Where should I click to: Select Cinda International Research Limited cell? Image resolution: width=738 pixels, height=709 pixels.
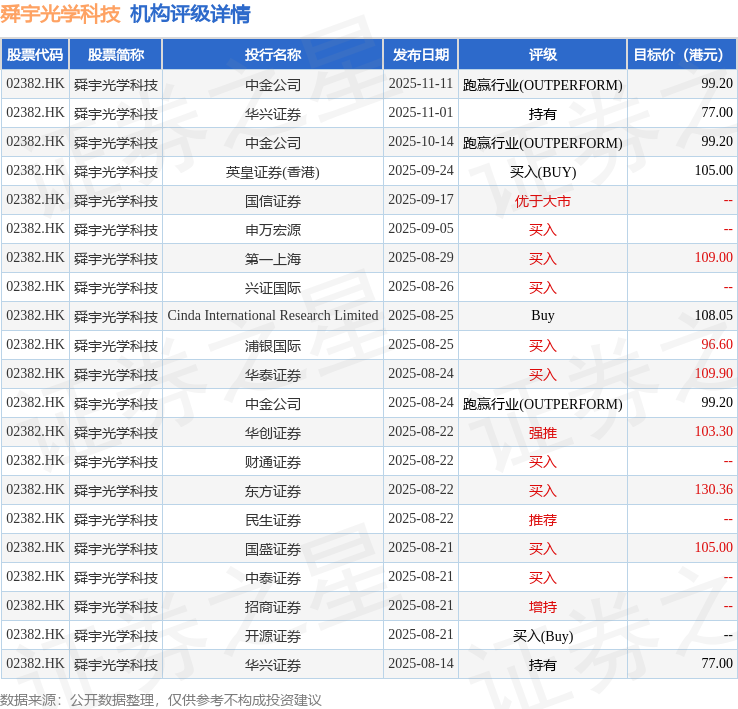point(273,315)
